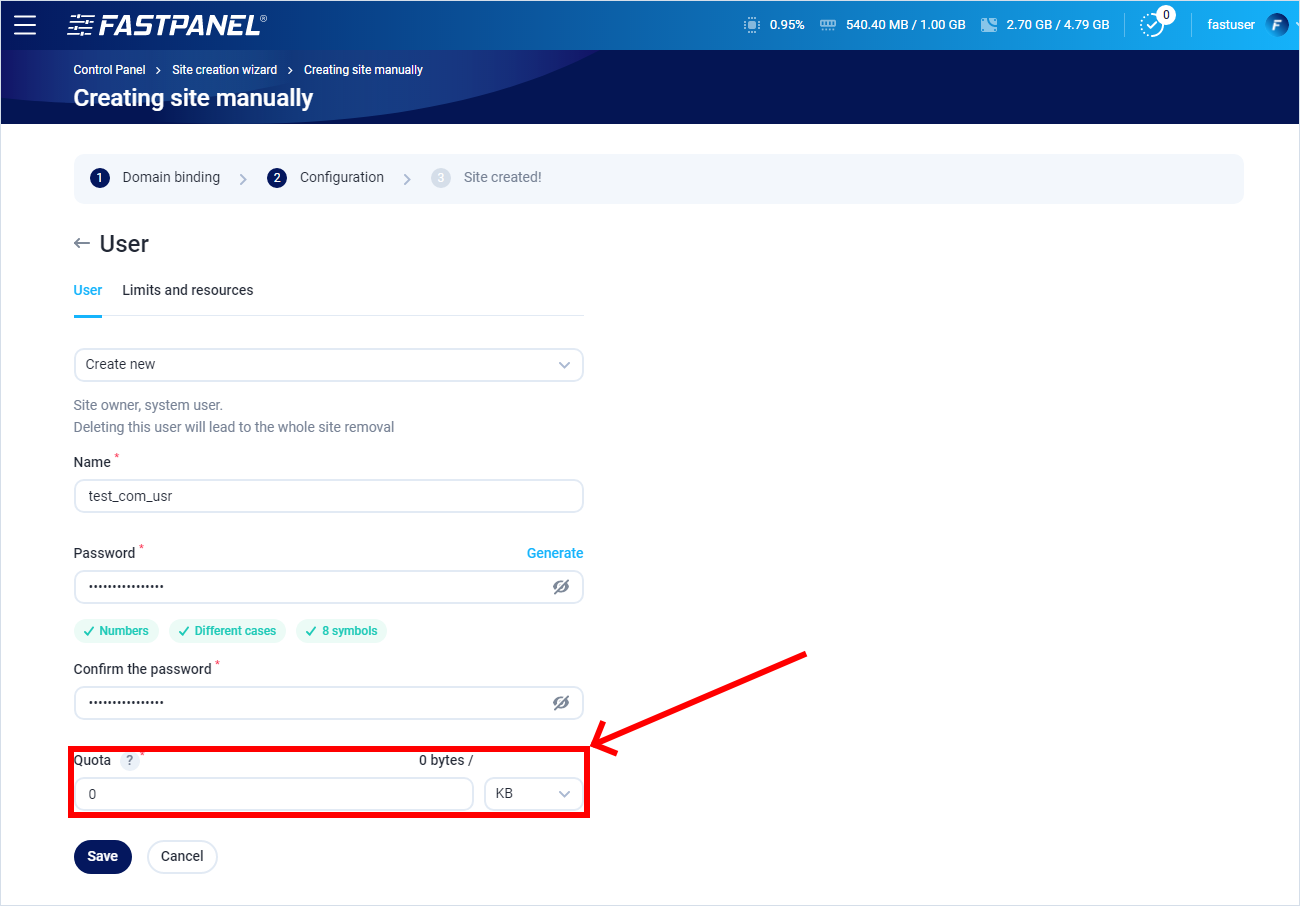This screenshot has width=1300, height=906.
Task: Go back using the arrow beside User
Action: [x=82, y=244]
